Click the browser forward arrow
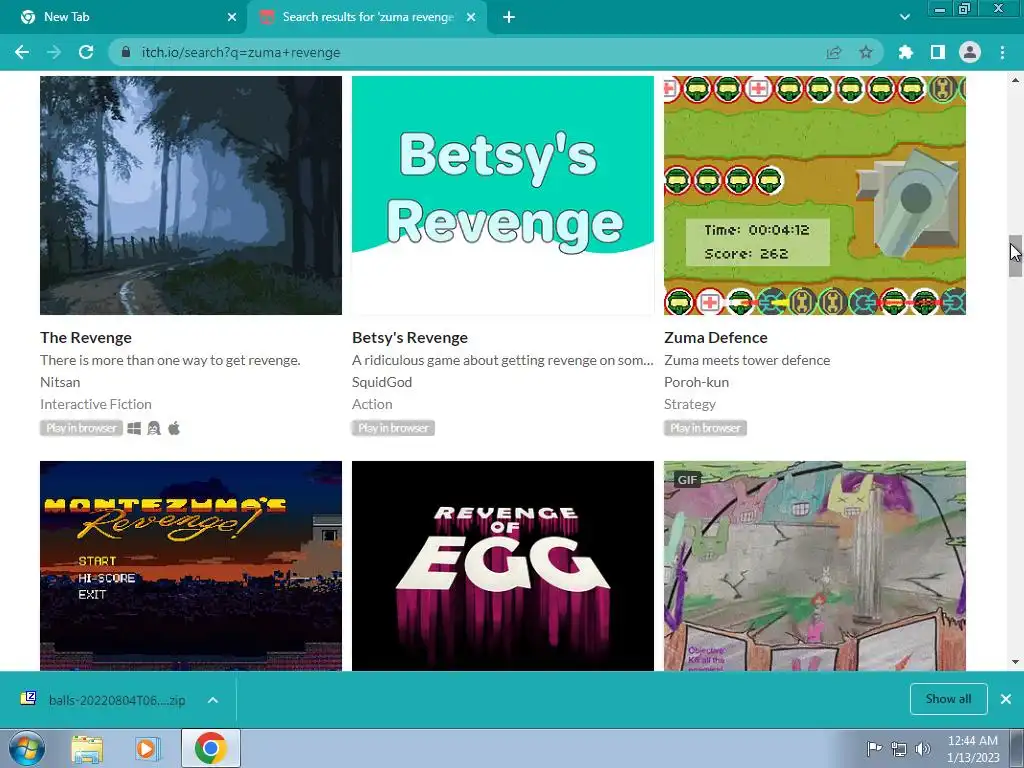 tap(54, 52)
